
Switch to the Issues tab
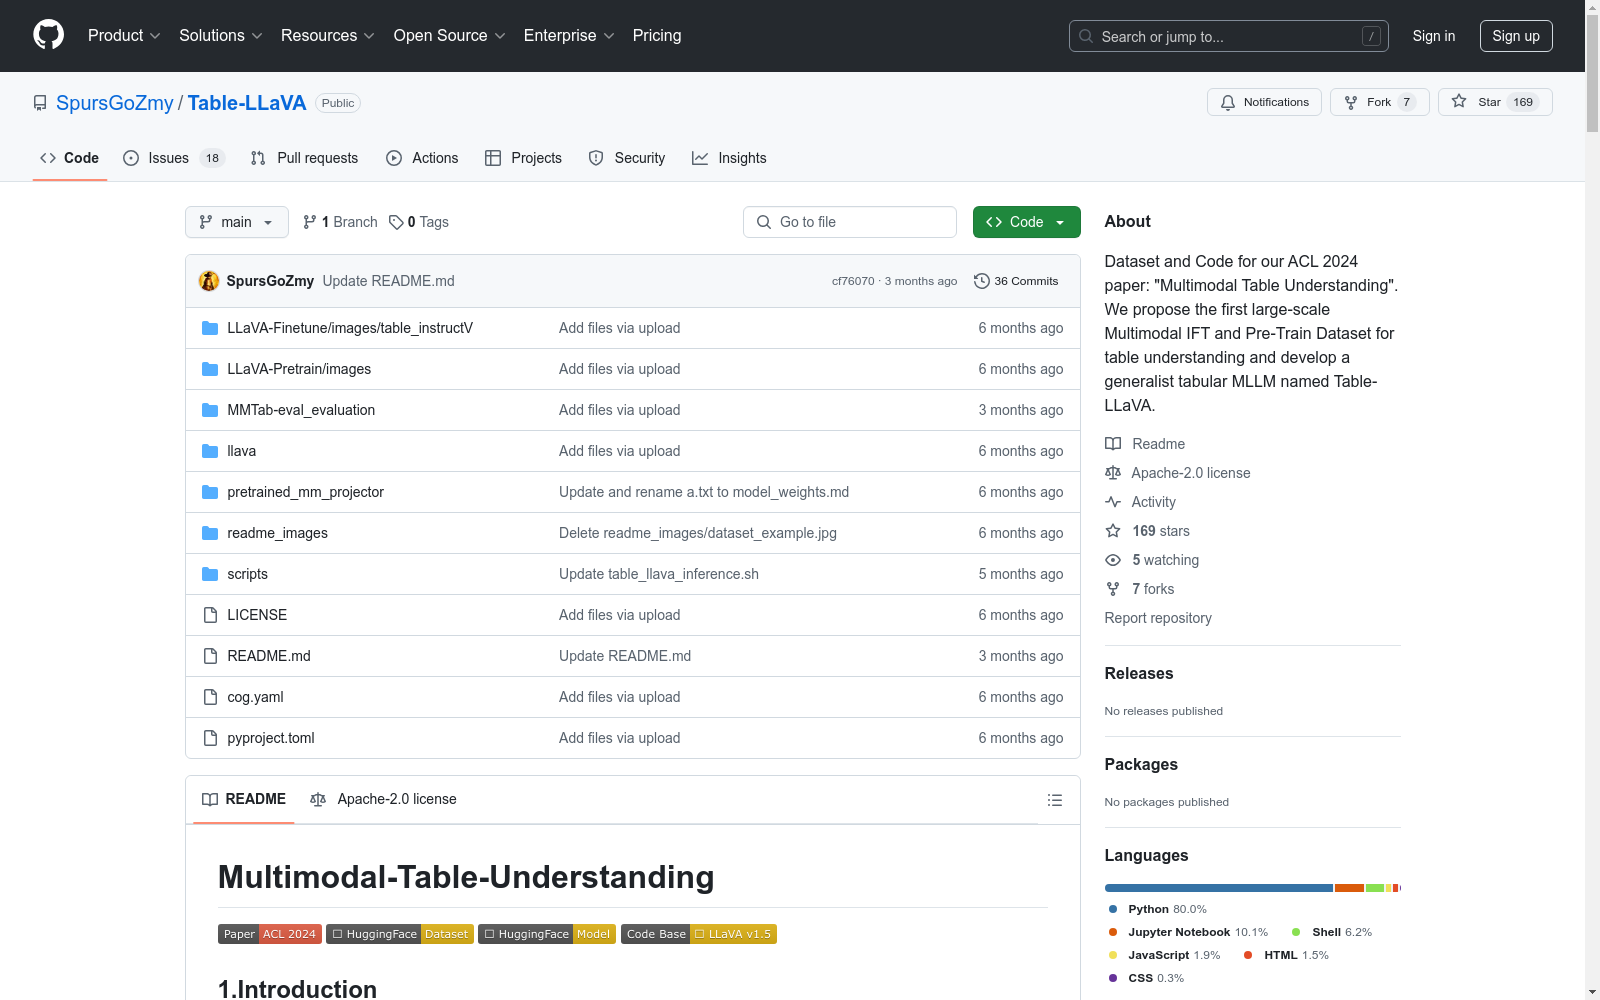tap(168, 158)
